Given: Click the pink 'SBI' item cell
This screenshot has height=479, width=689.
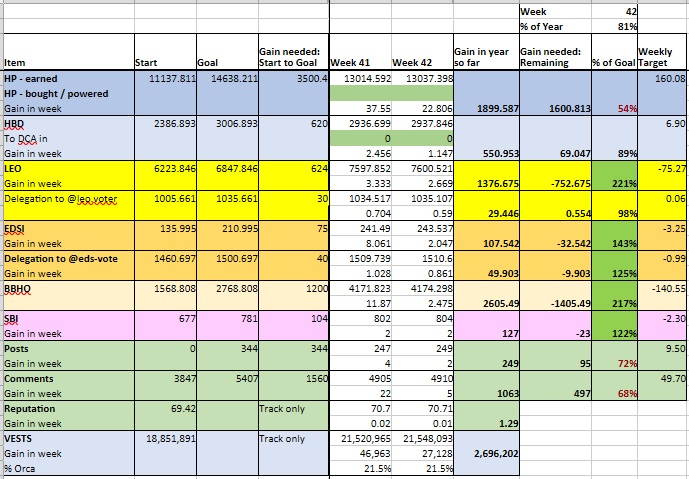Looking at the screenshot, I should (x=66, y=319).
